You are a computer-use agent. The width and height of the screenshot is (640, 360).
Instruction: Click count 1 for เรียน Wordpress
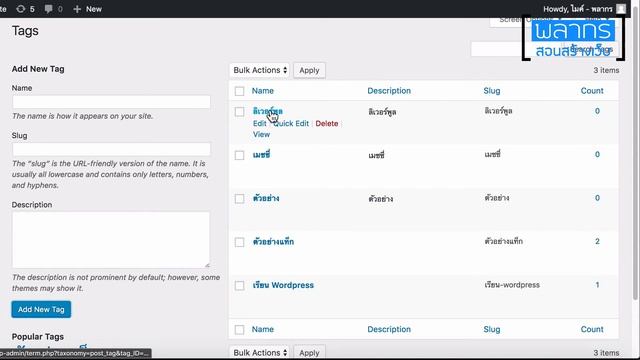[x=597, y=285]
